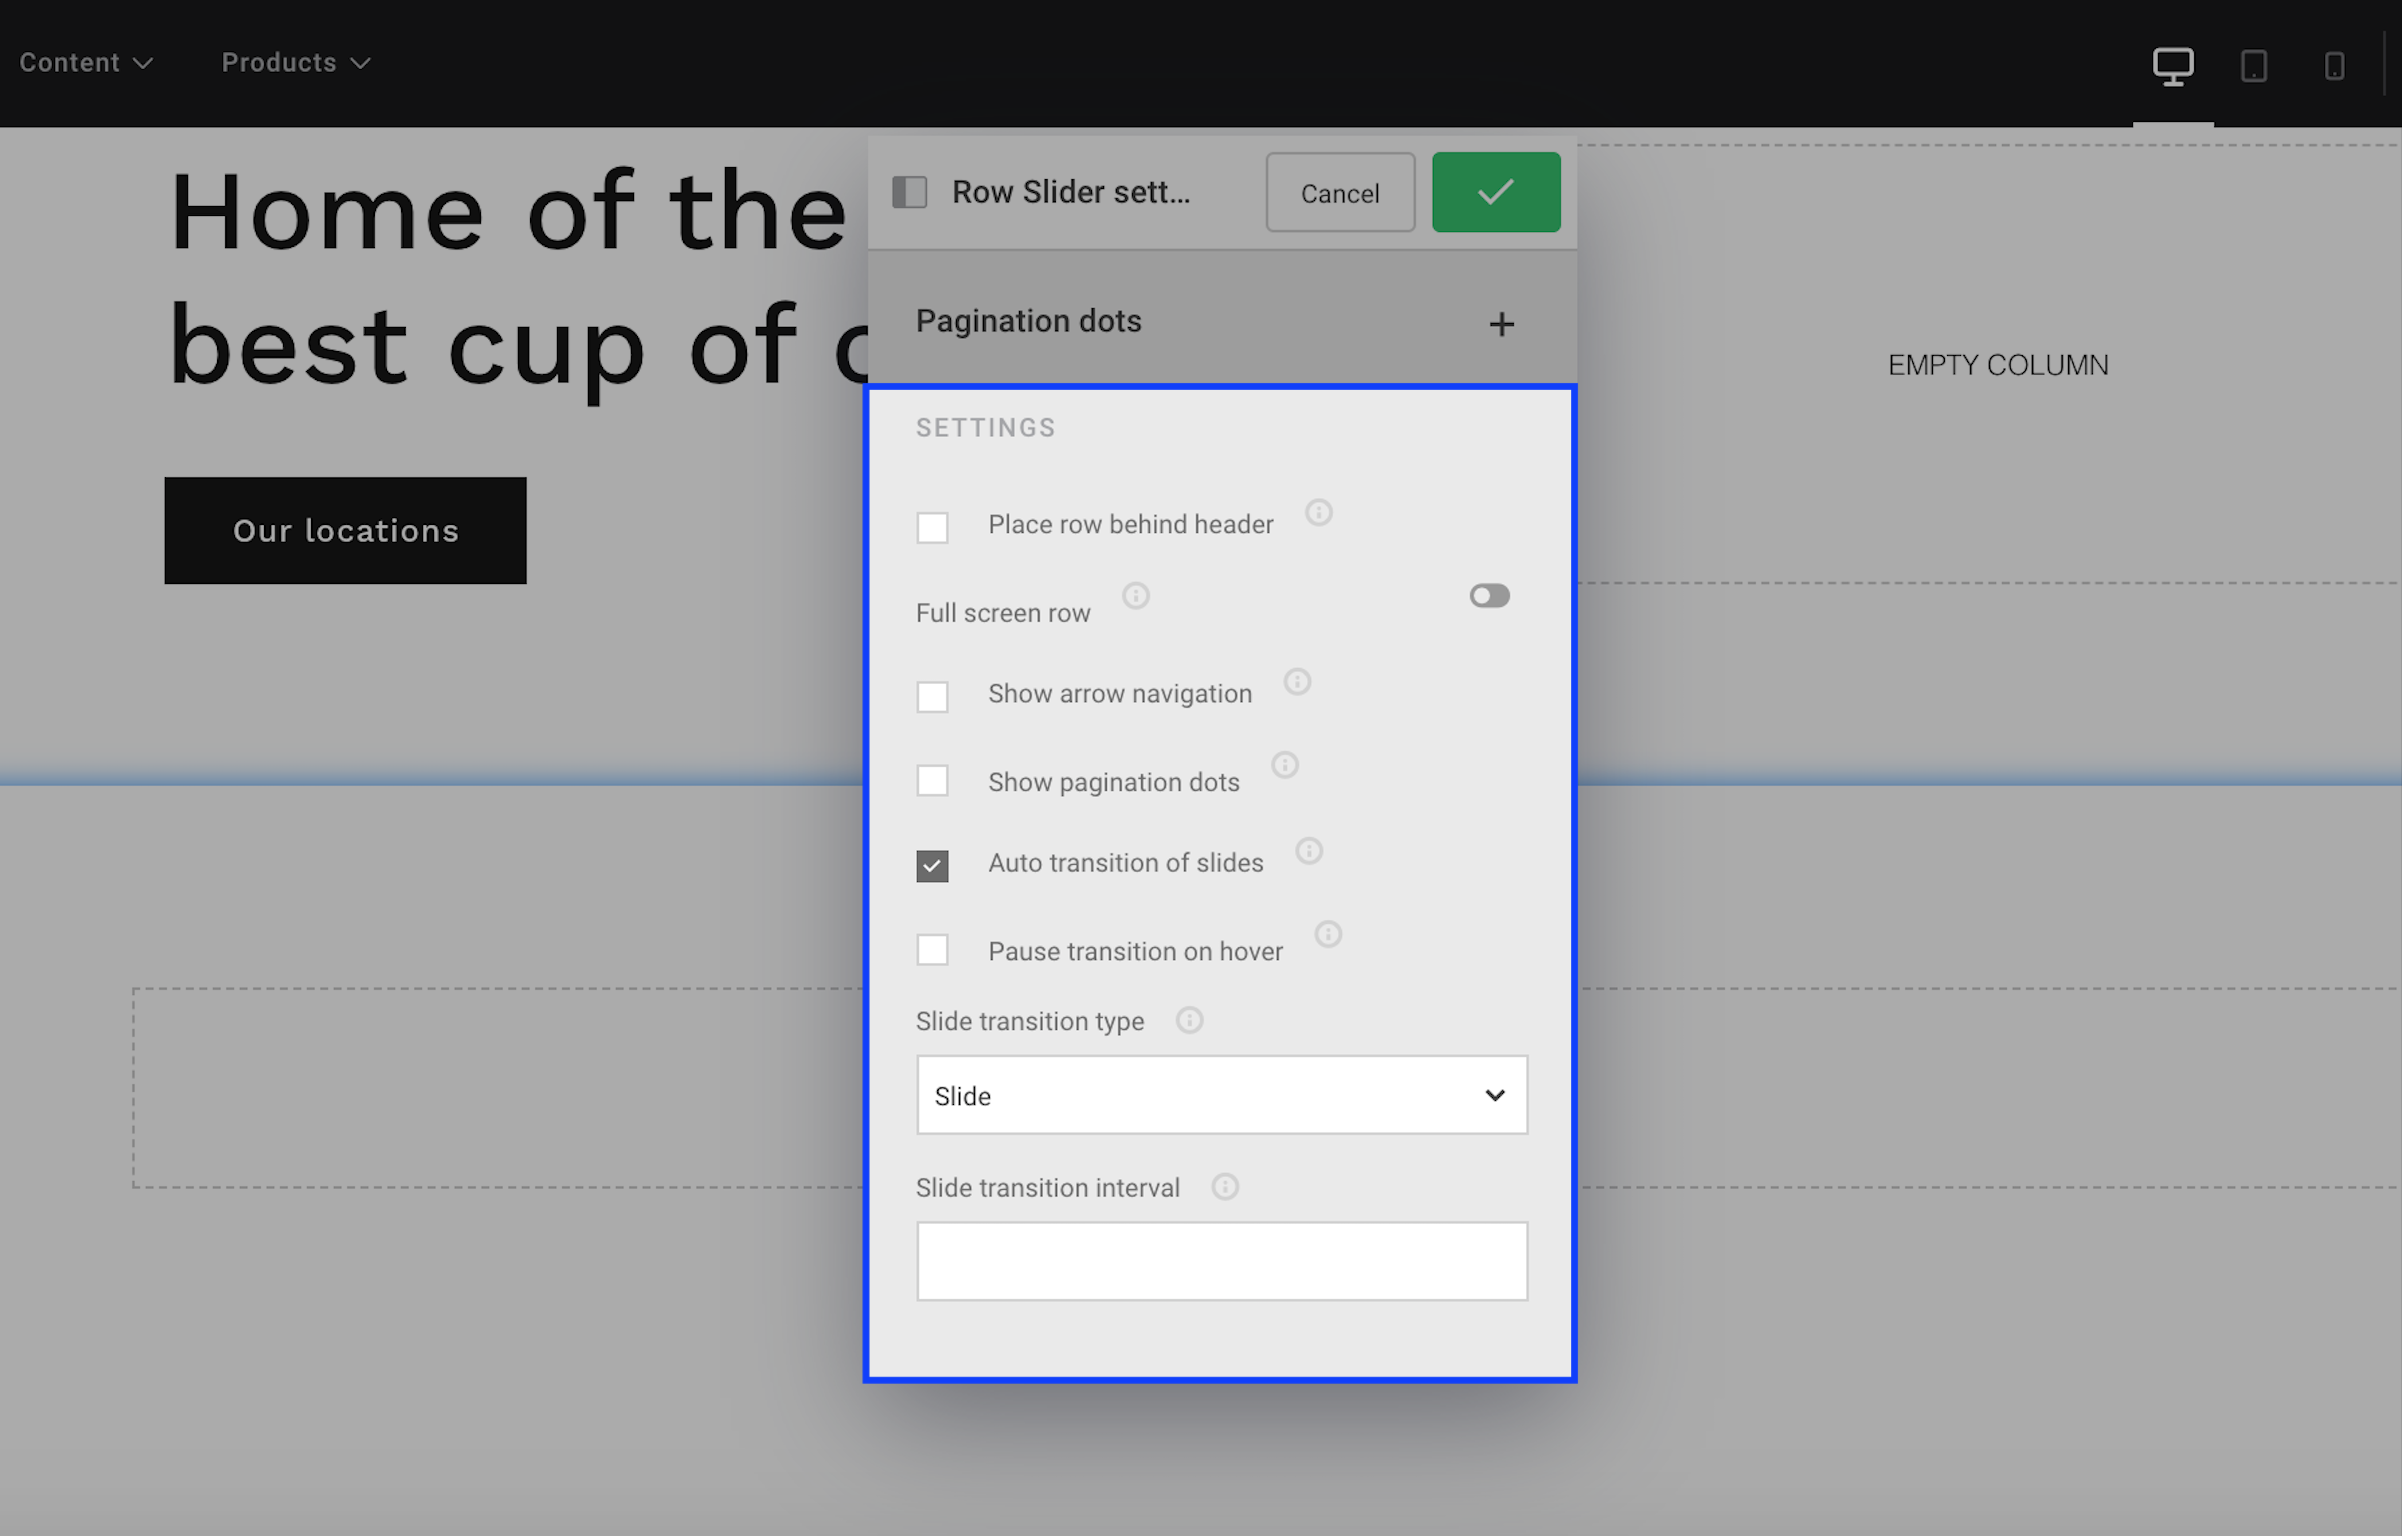Click info icon beside Slide transition type
2402x1536 pixels.
pos(1188,1021)
